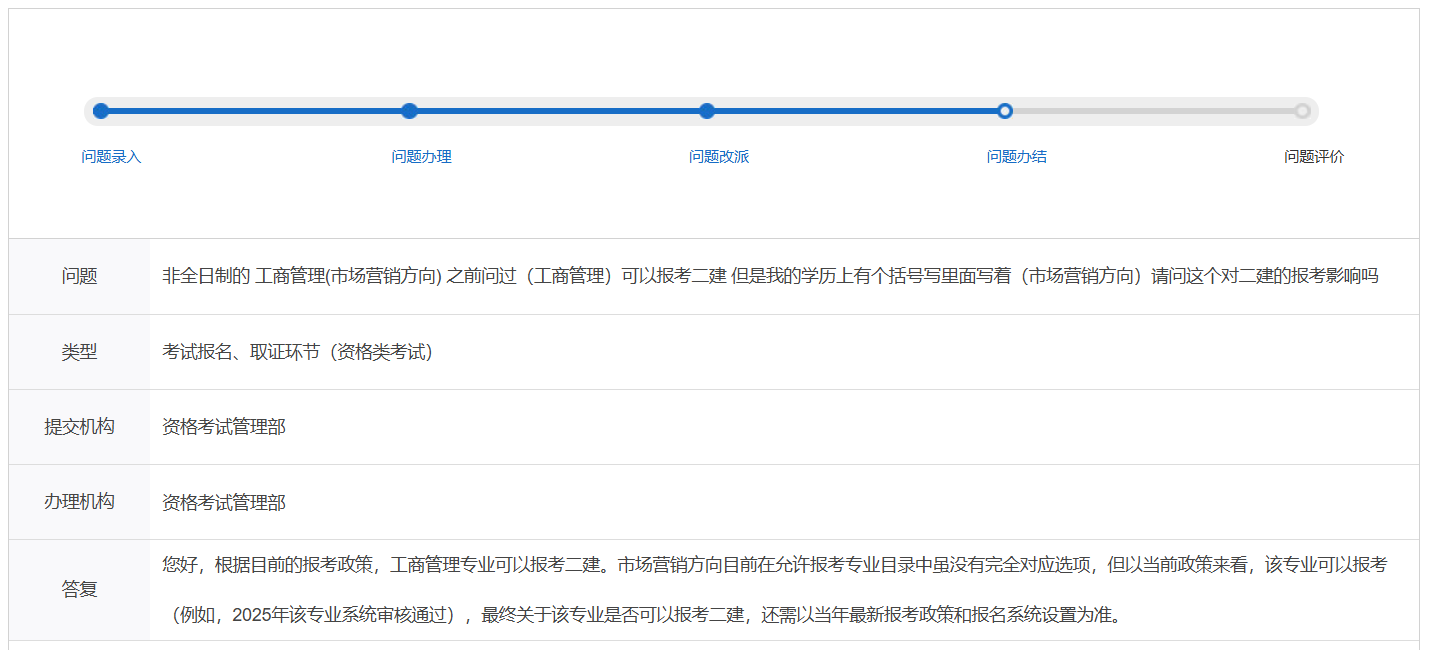Click the 问题评价 step label
Viewport: 1429px width, 650px height.
(x=1314, y=157)
